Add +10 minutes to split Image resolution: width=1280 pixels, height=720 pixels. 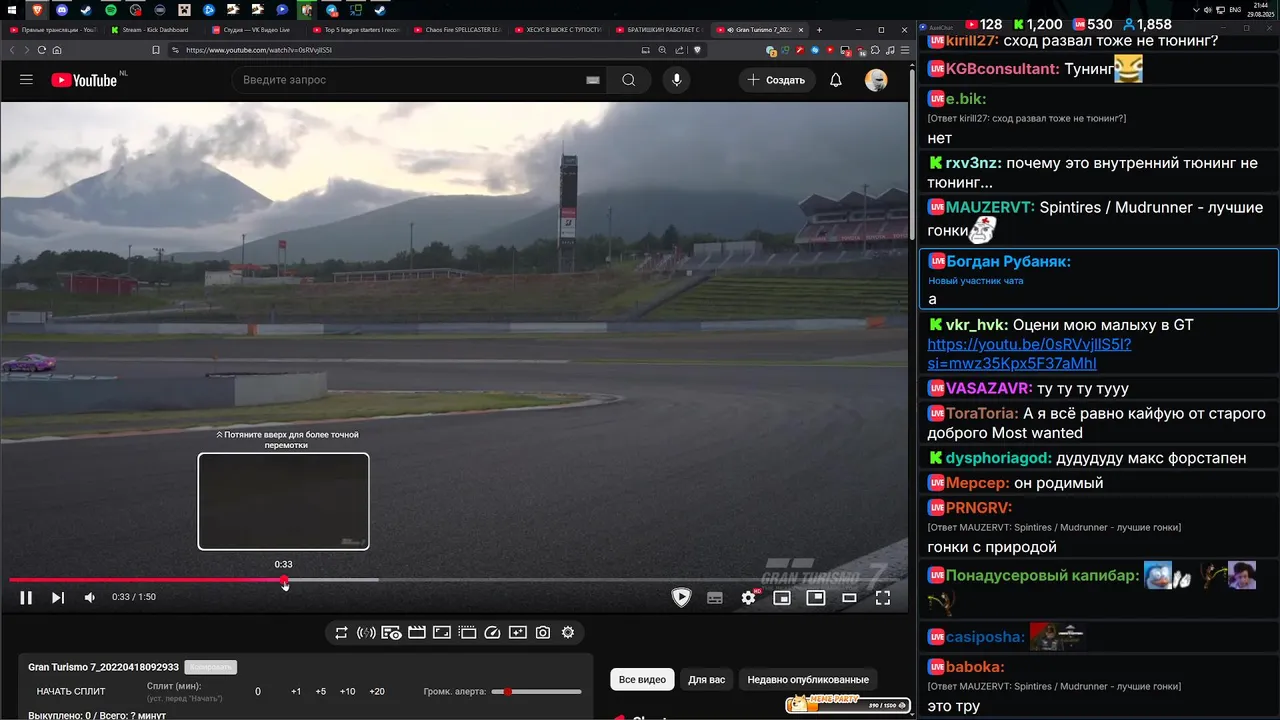(347, 692)
